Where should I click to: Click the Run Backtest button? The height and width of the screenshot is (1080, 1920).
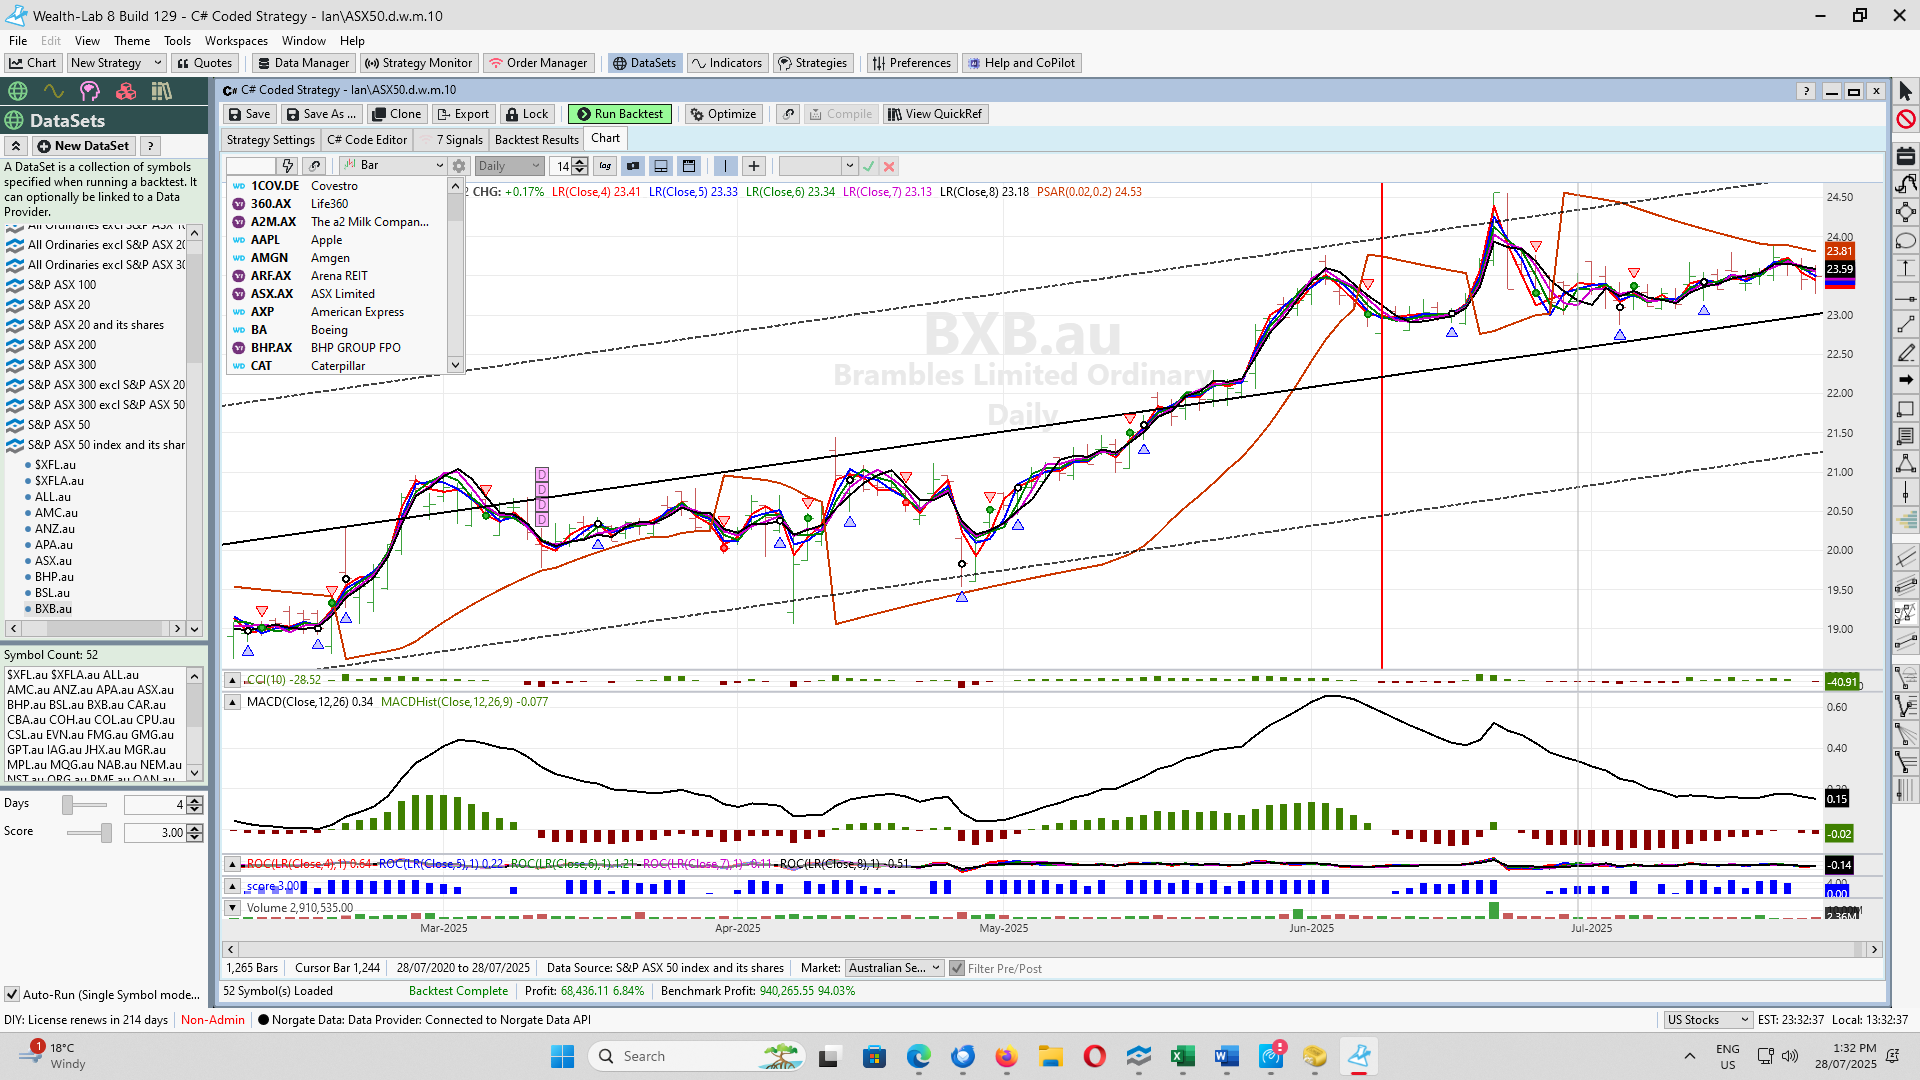pyautogui.click(x=619, y=114)
